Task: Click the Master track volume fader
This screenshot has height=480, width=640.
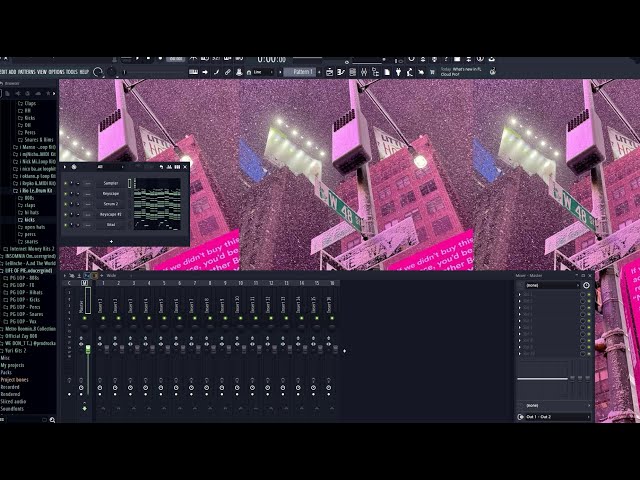Action: pos(88,349)
